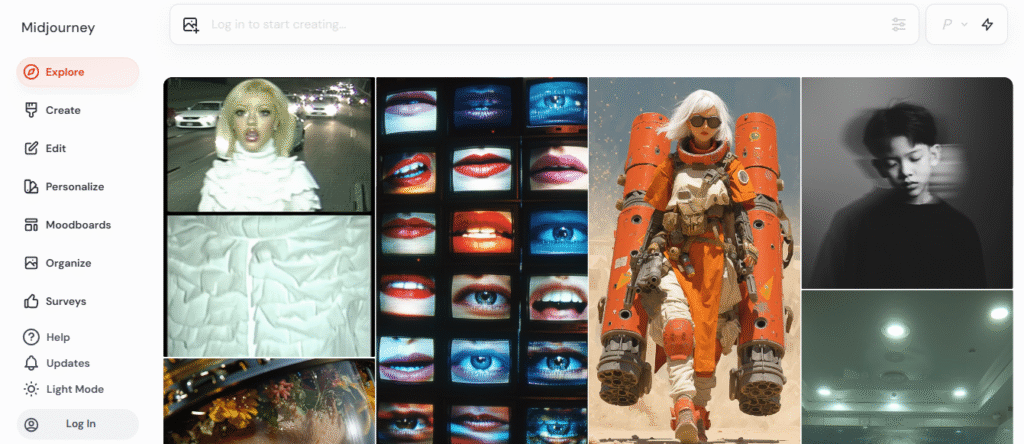Click the Updates bell icon
Screen dimensions: 1024x444
(x=31, y=363)
